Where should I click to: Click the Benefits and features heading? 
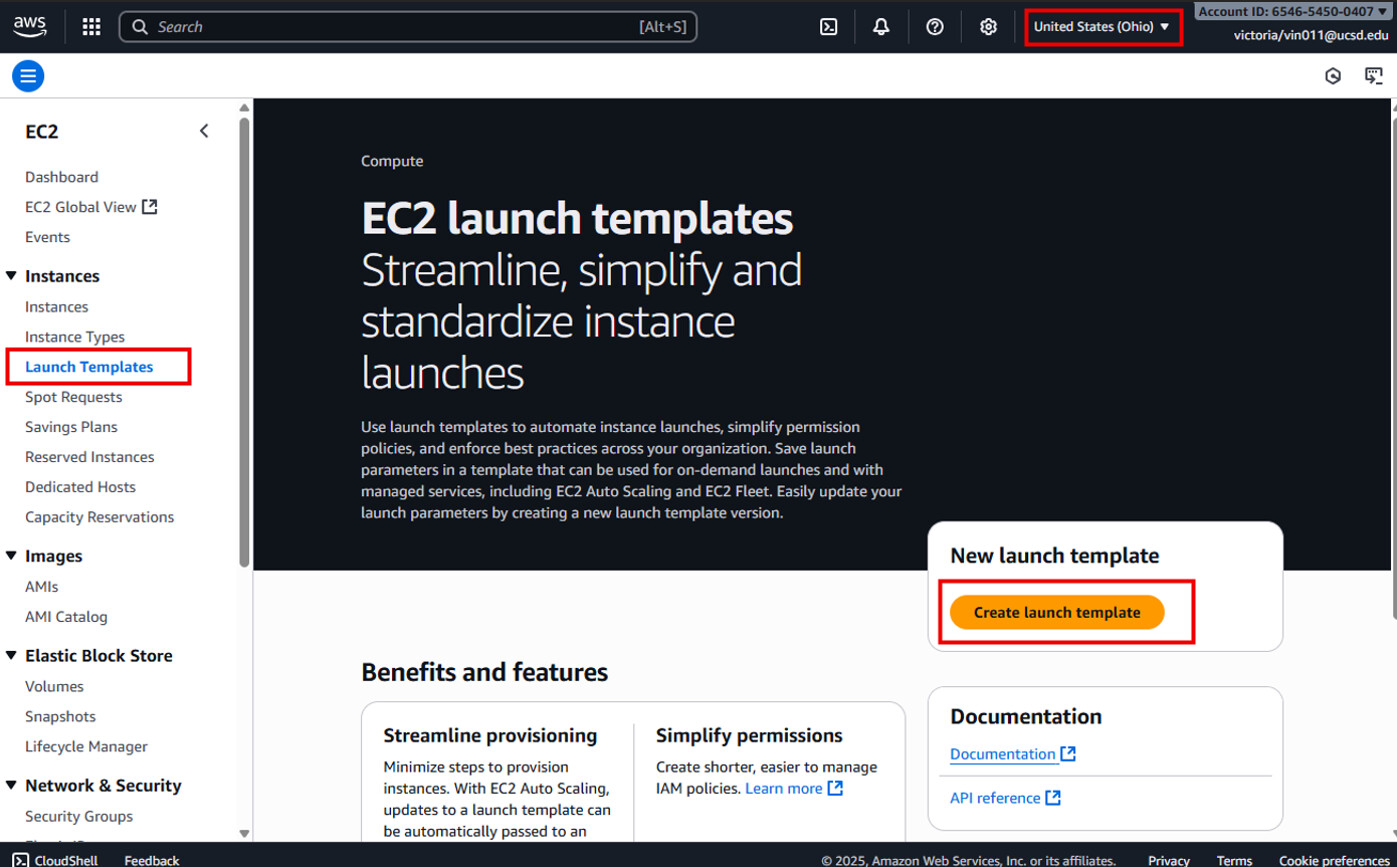pyautogui.click(x=484, y=672)
